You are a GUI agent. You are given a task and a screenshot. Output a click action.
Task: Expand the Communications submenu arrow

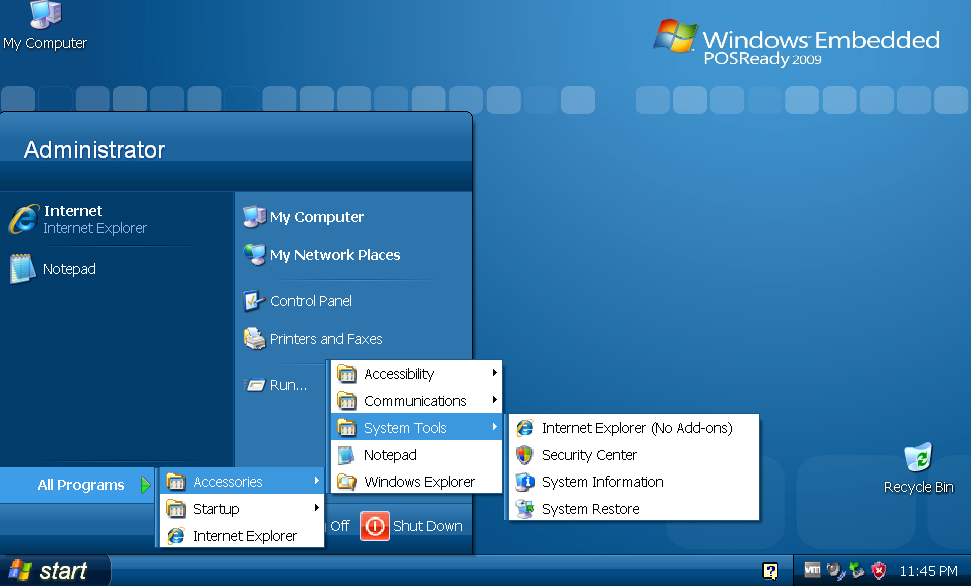pos(495,400)
